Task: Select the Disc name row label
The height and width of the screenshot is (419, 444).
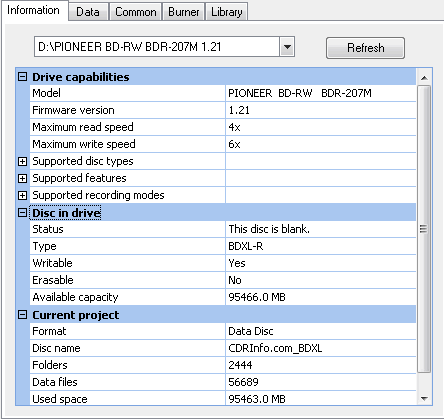Action: tap(56, 348)
